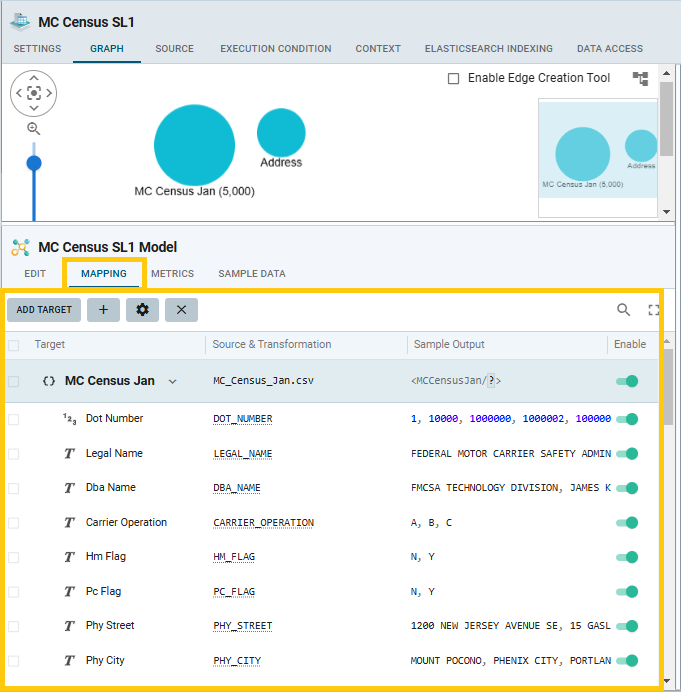The image size is (681, 692).
Task: Click the X remove icon in toolbar
Action: (181, 310)
